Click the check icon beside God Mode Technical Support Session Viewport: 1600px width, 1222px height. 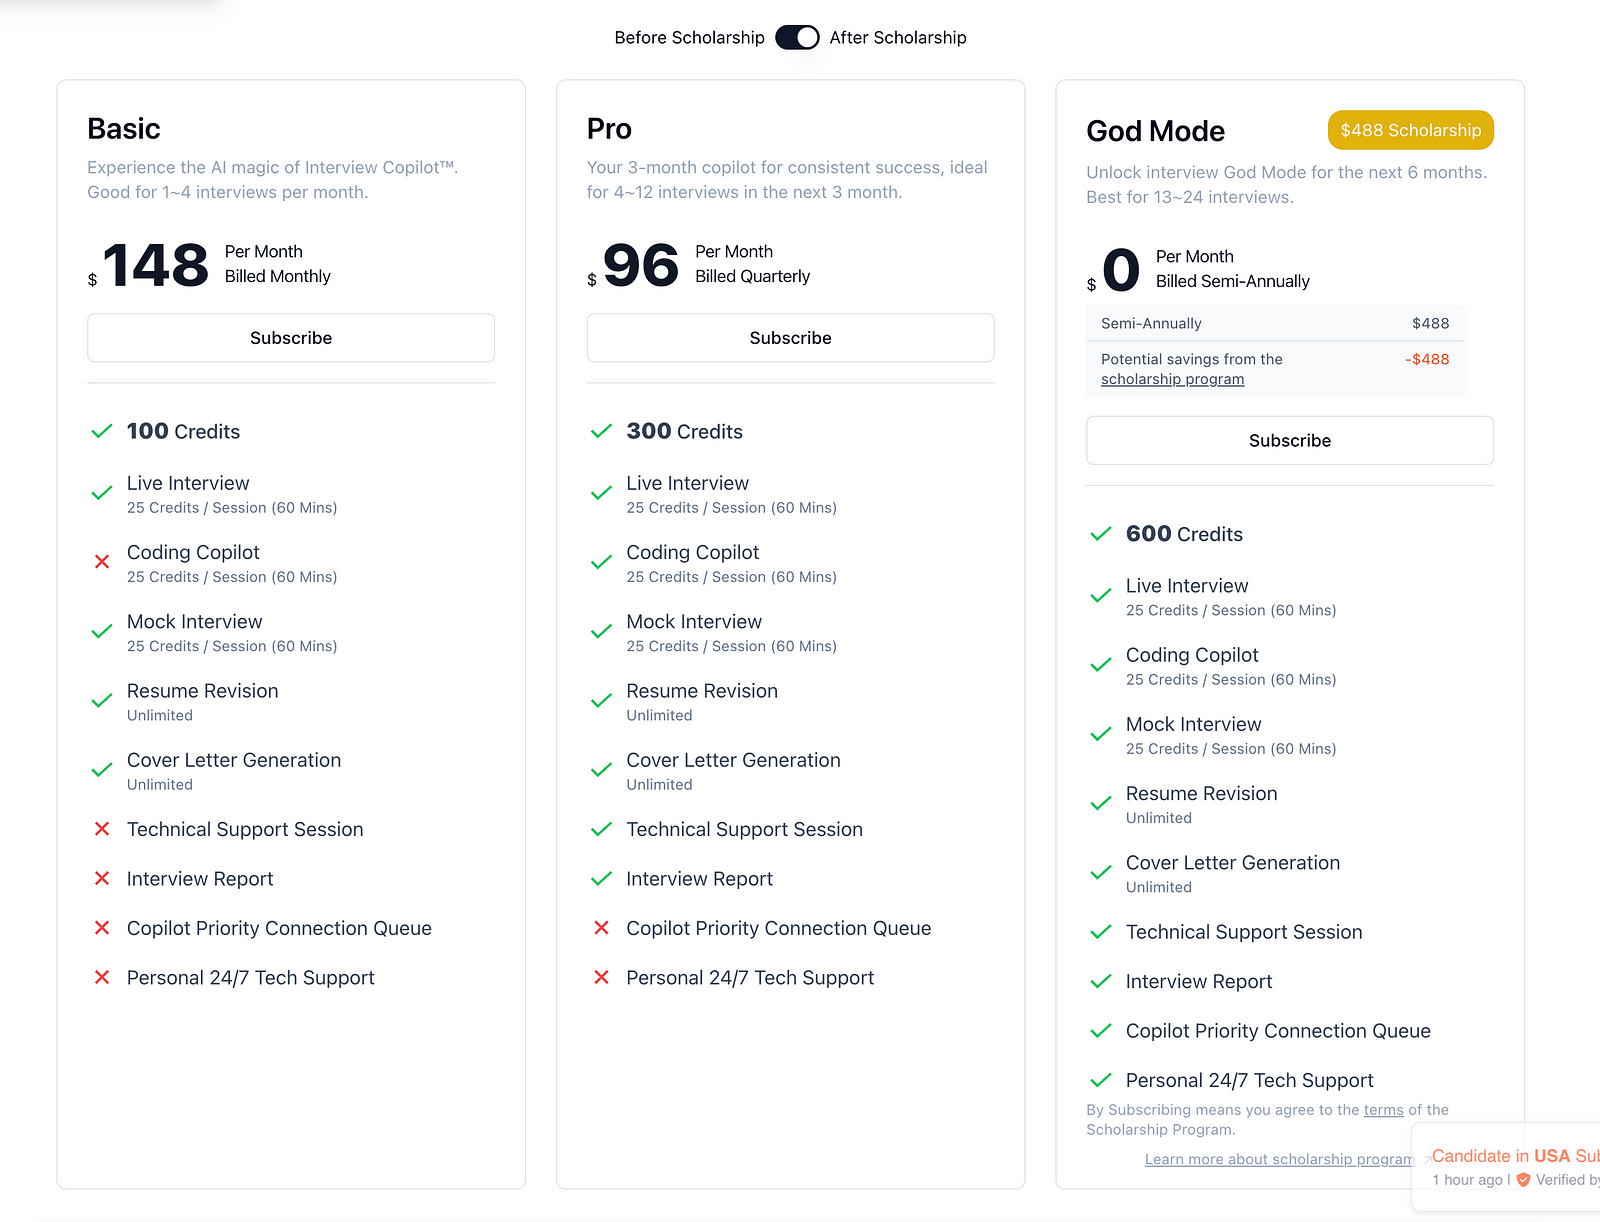point(1101,932)
